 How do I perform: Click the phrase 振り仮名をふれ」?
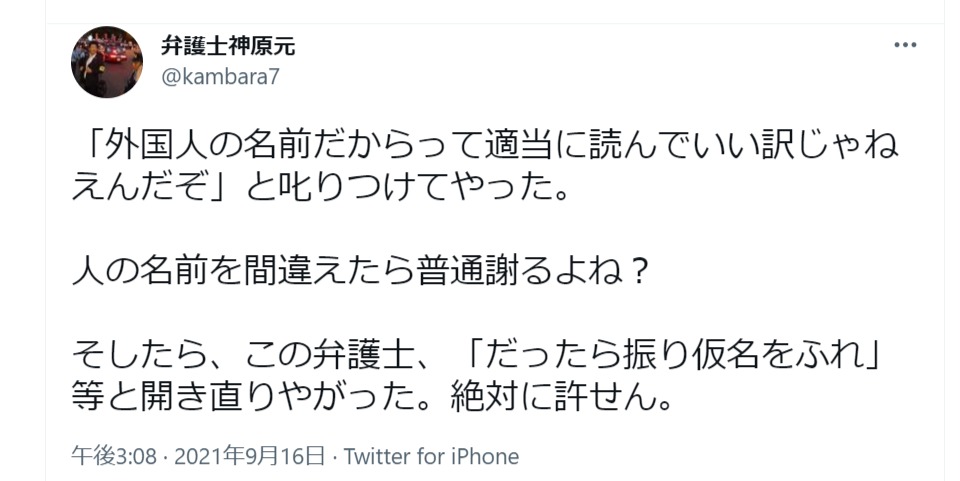point(750,357)
